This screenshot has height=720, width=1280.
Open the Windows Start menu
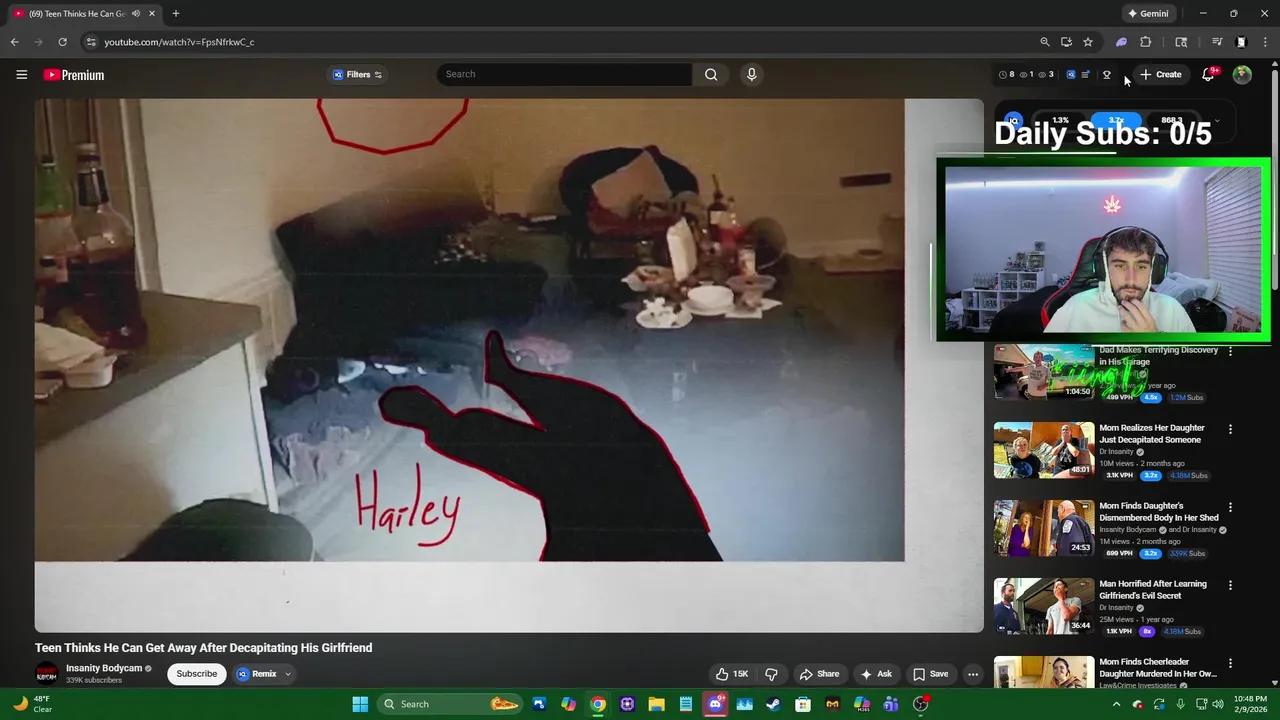pyautogui.click(x=360, y=704)
